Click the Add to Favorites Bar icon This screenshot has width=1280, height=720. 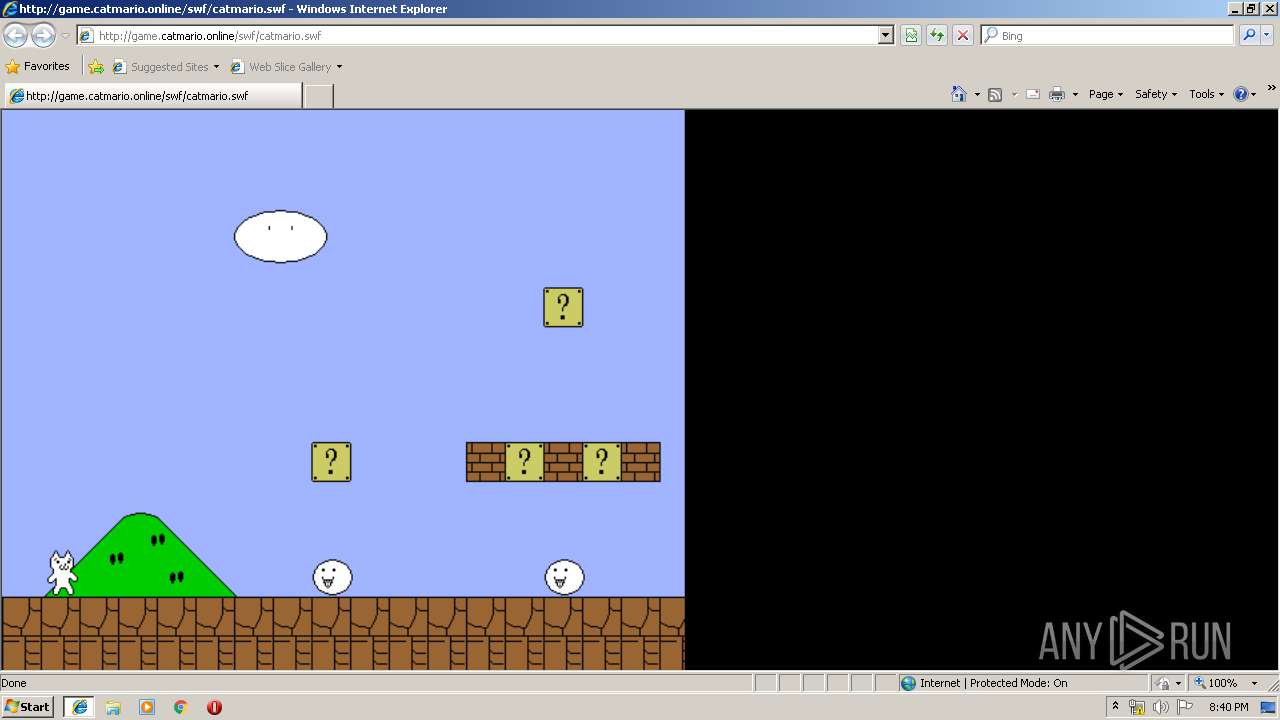coord(96,67)
